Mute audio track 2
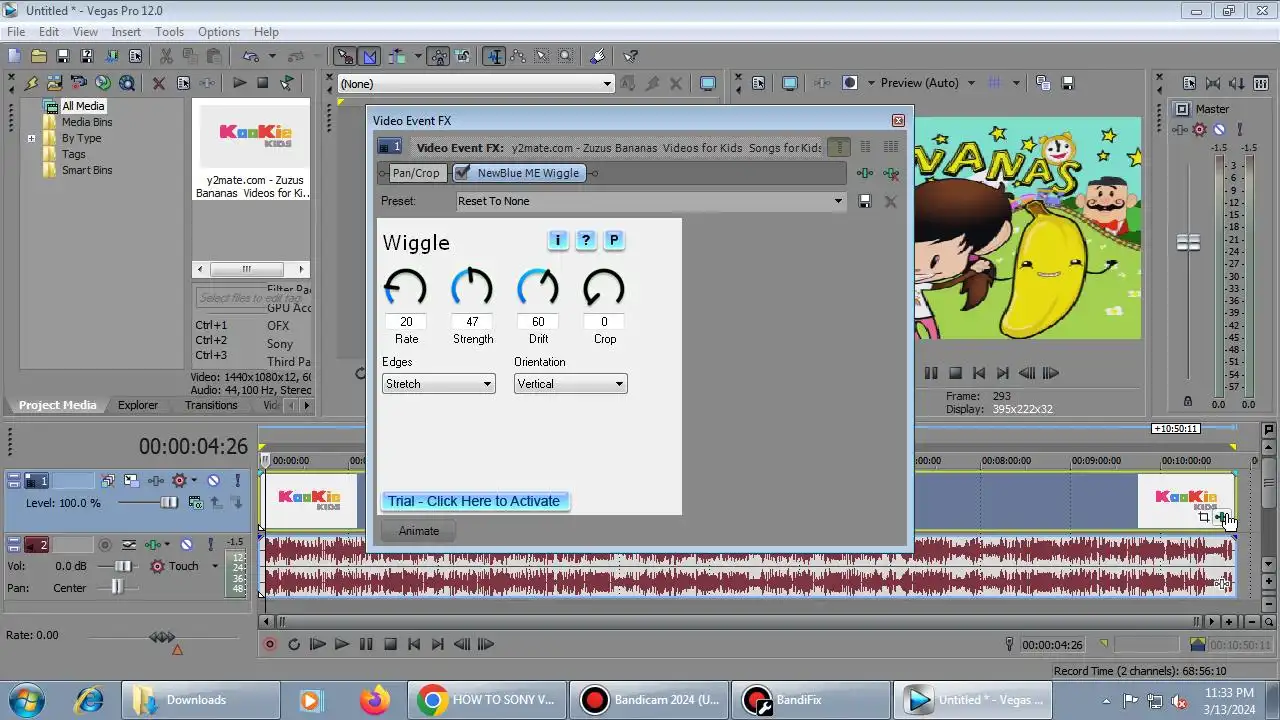1280x720 pixels. (x=186, y=545)
